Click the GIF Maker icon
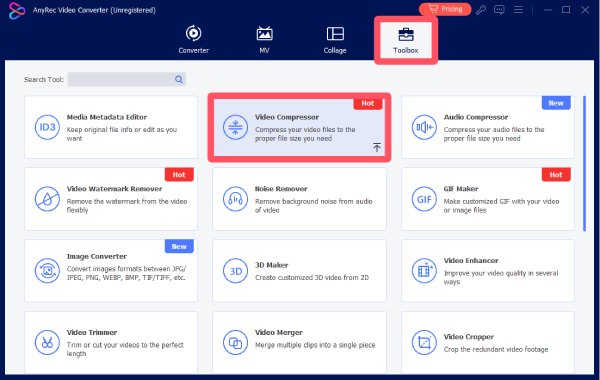The image size is (600, 380). tap(424, 199)
